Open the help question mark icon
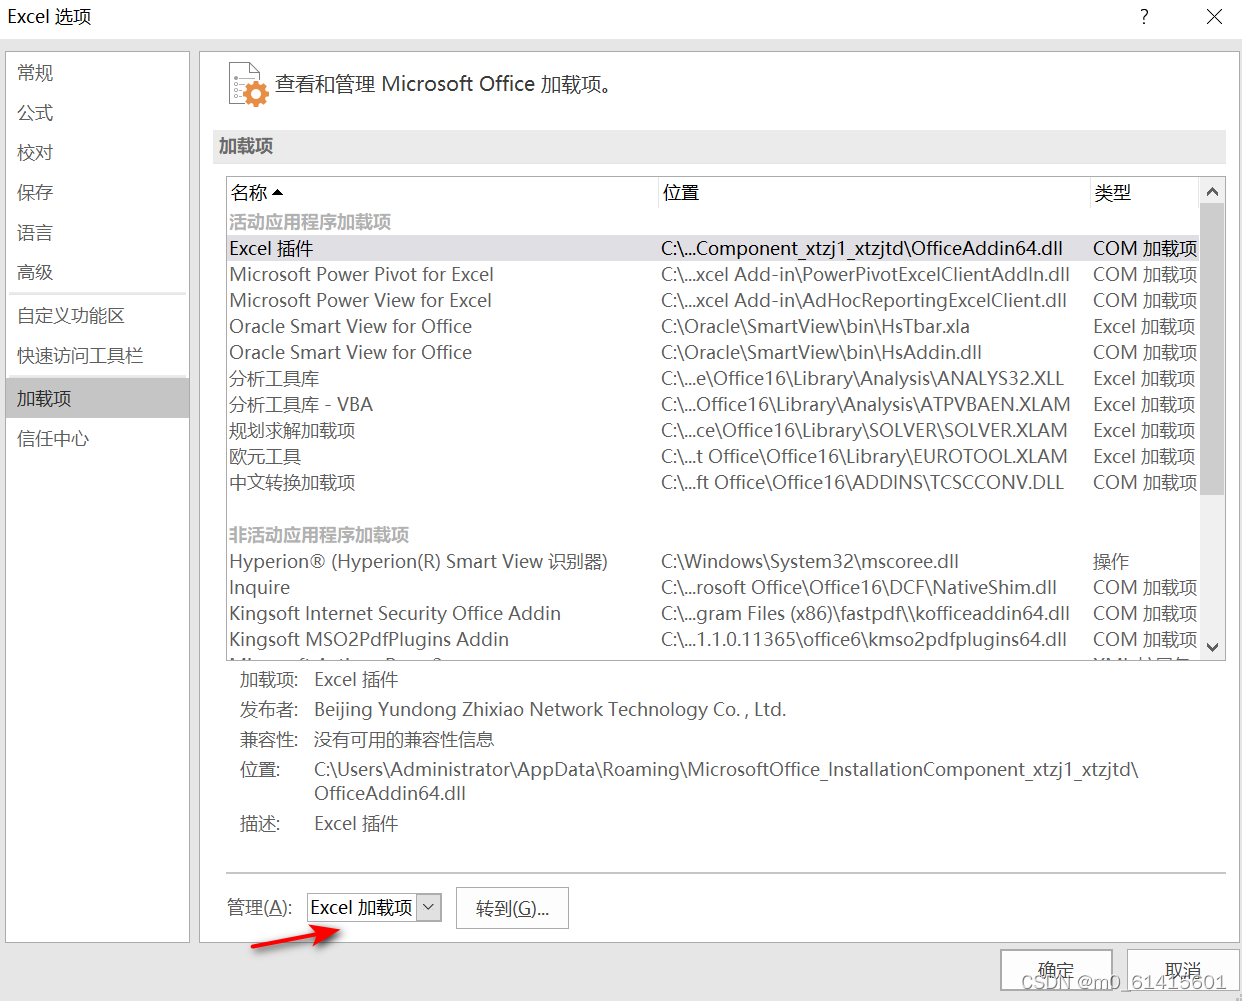The height and width of the screenshot is (1001, 1242). [x=1143, y=17]
